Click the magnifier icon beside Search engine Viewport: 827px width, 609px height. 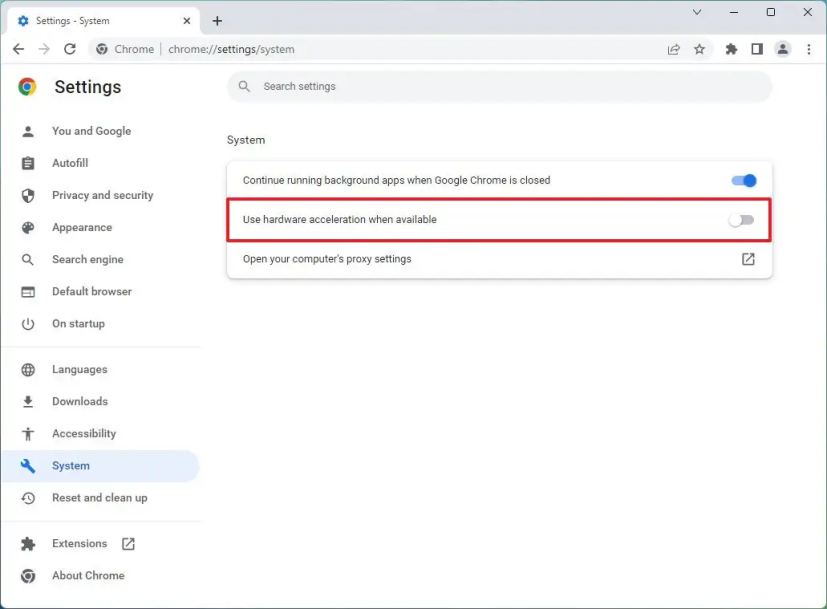pos(28,259)
